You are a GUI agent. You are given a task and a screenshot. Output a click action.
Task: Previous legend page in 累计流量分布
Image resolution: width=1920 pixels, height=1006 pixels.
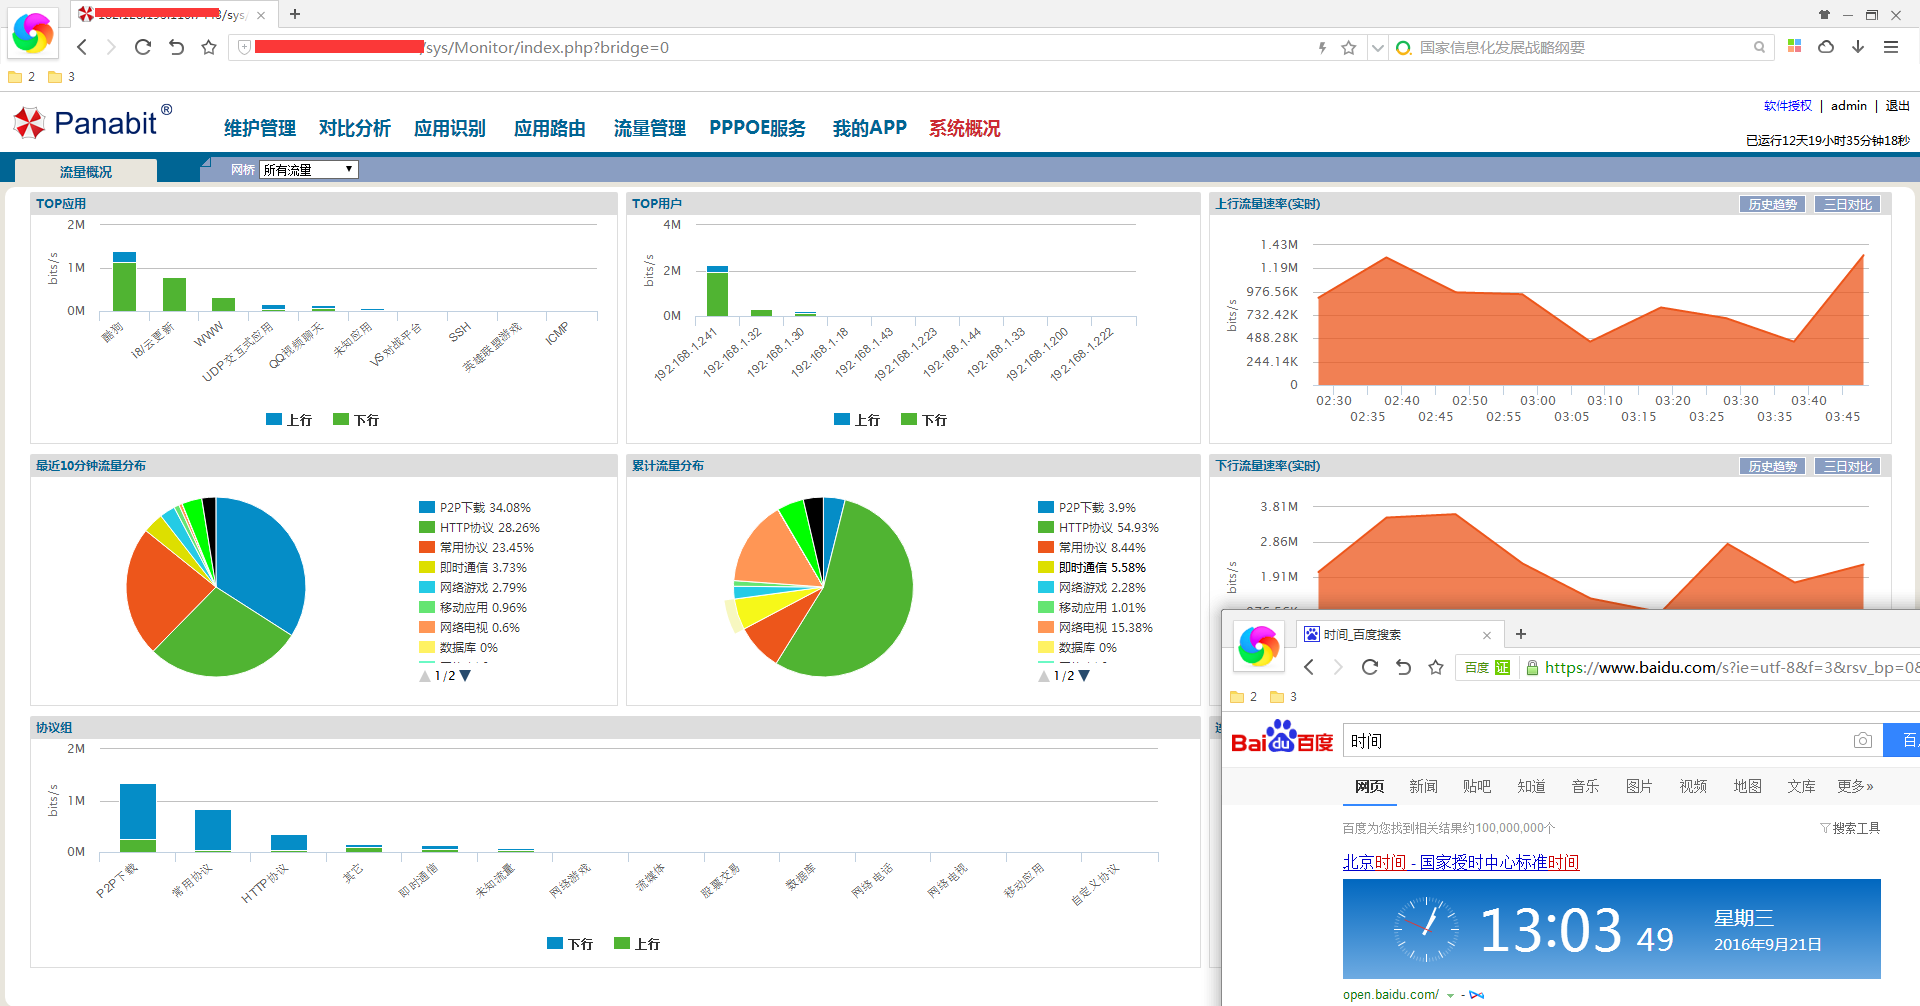coord(1044,676)
